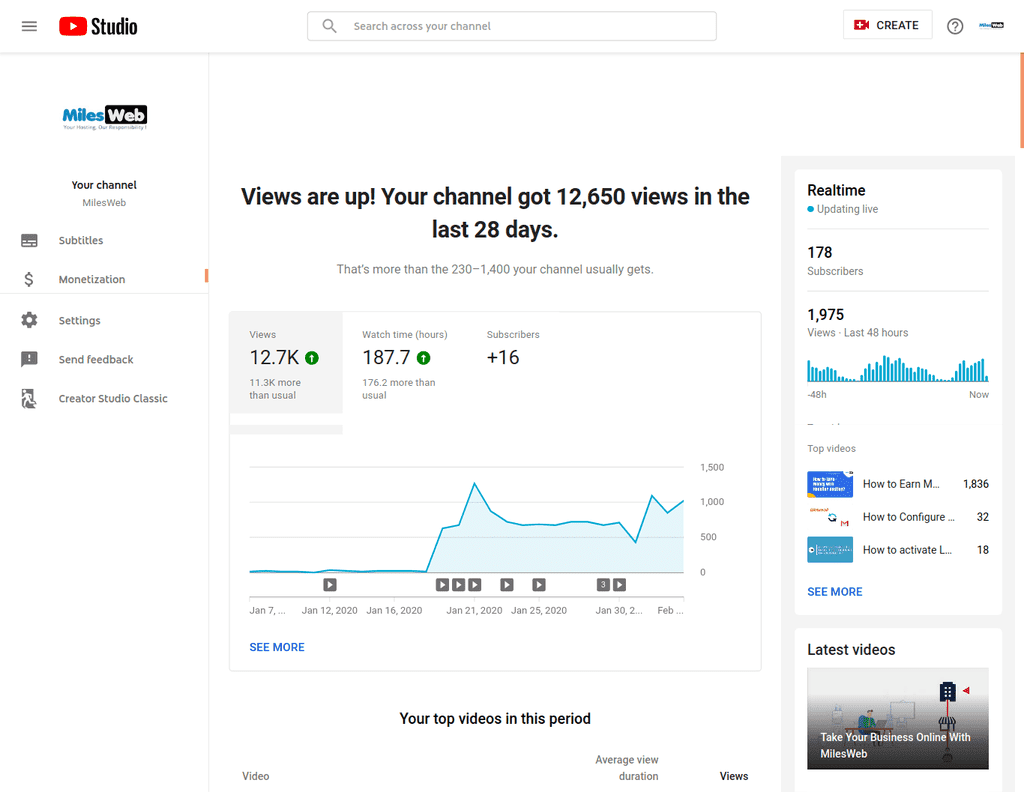Click SEE MORE in the Realtime card
This screenshot has width=1024, height=792.
(835, 592)
